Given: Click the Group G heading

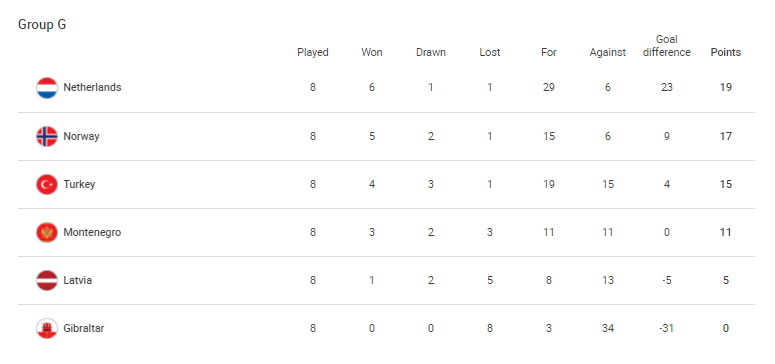Looking at the screenshot, I should 42,25.
